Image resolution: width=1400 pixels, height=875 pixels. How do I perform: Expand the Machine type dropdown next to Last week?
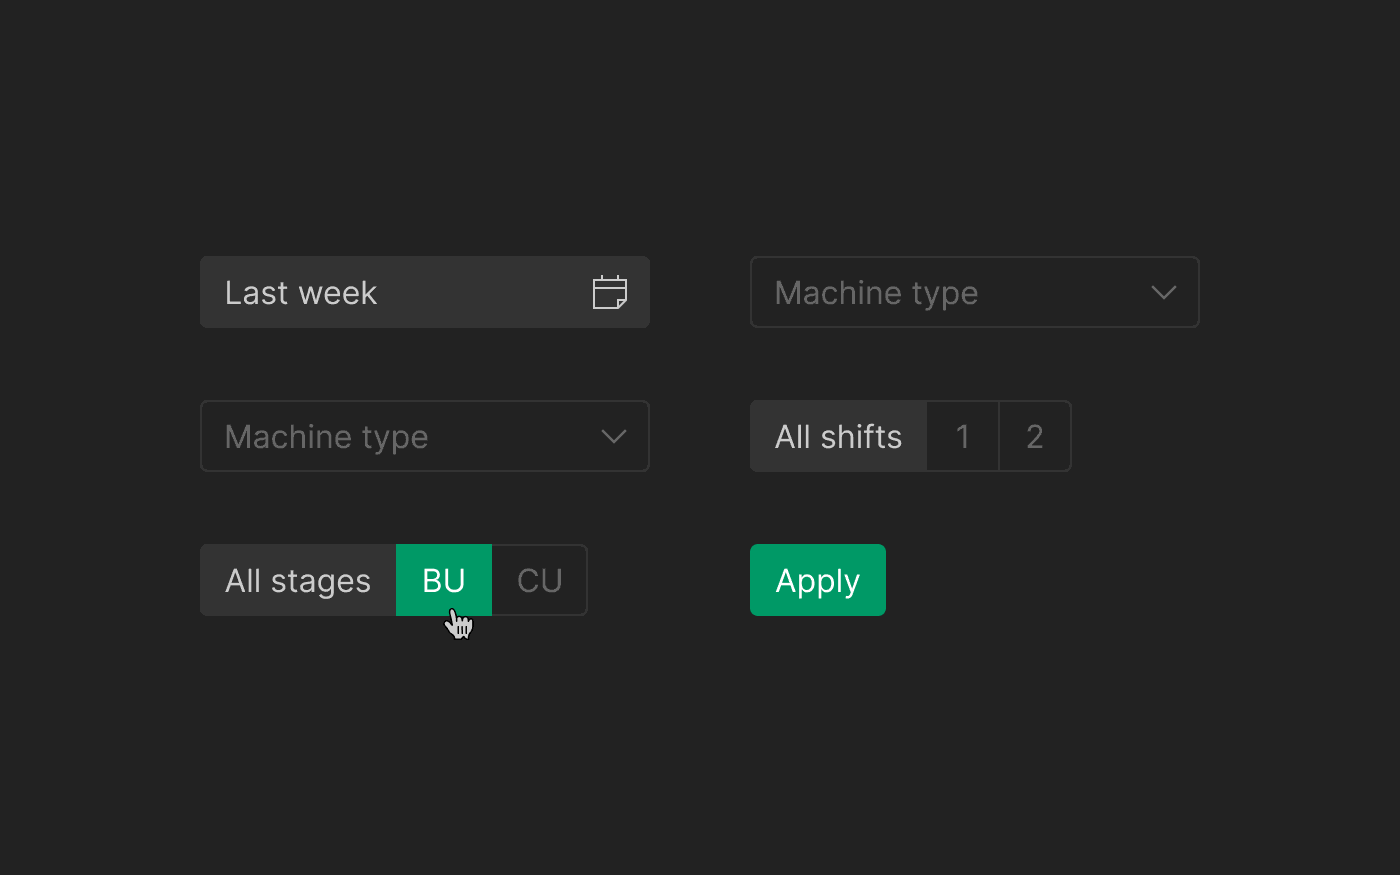[974, 292]
